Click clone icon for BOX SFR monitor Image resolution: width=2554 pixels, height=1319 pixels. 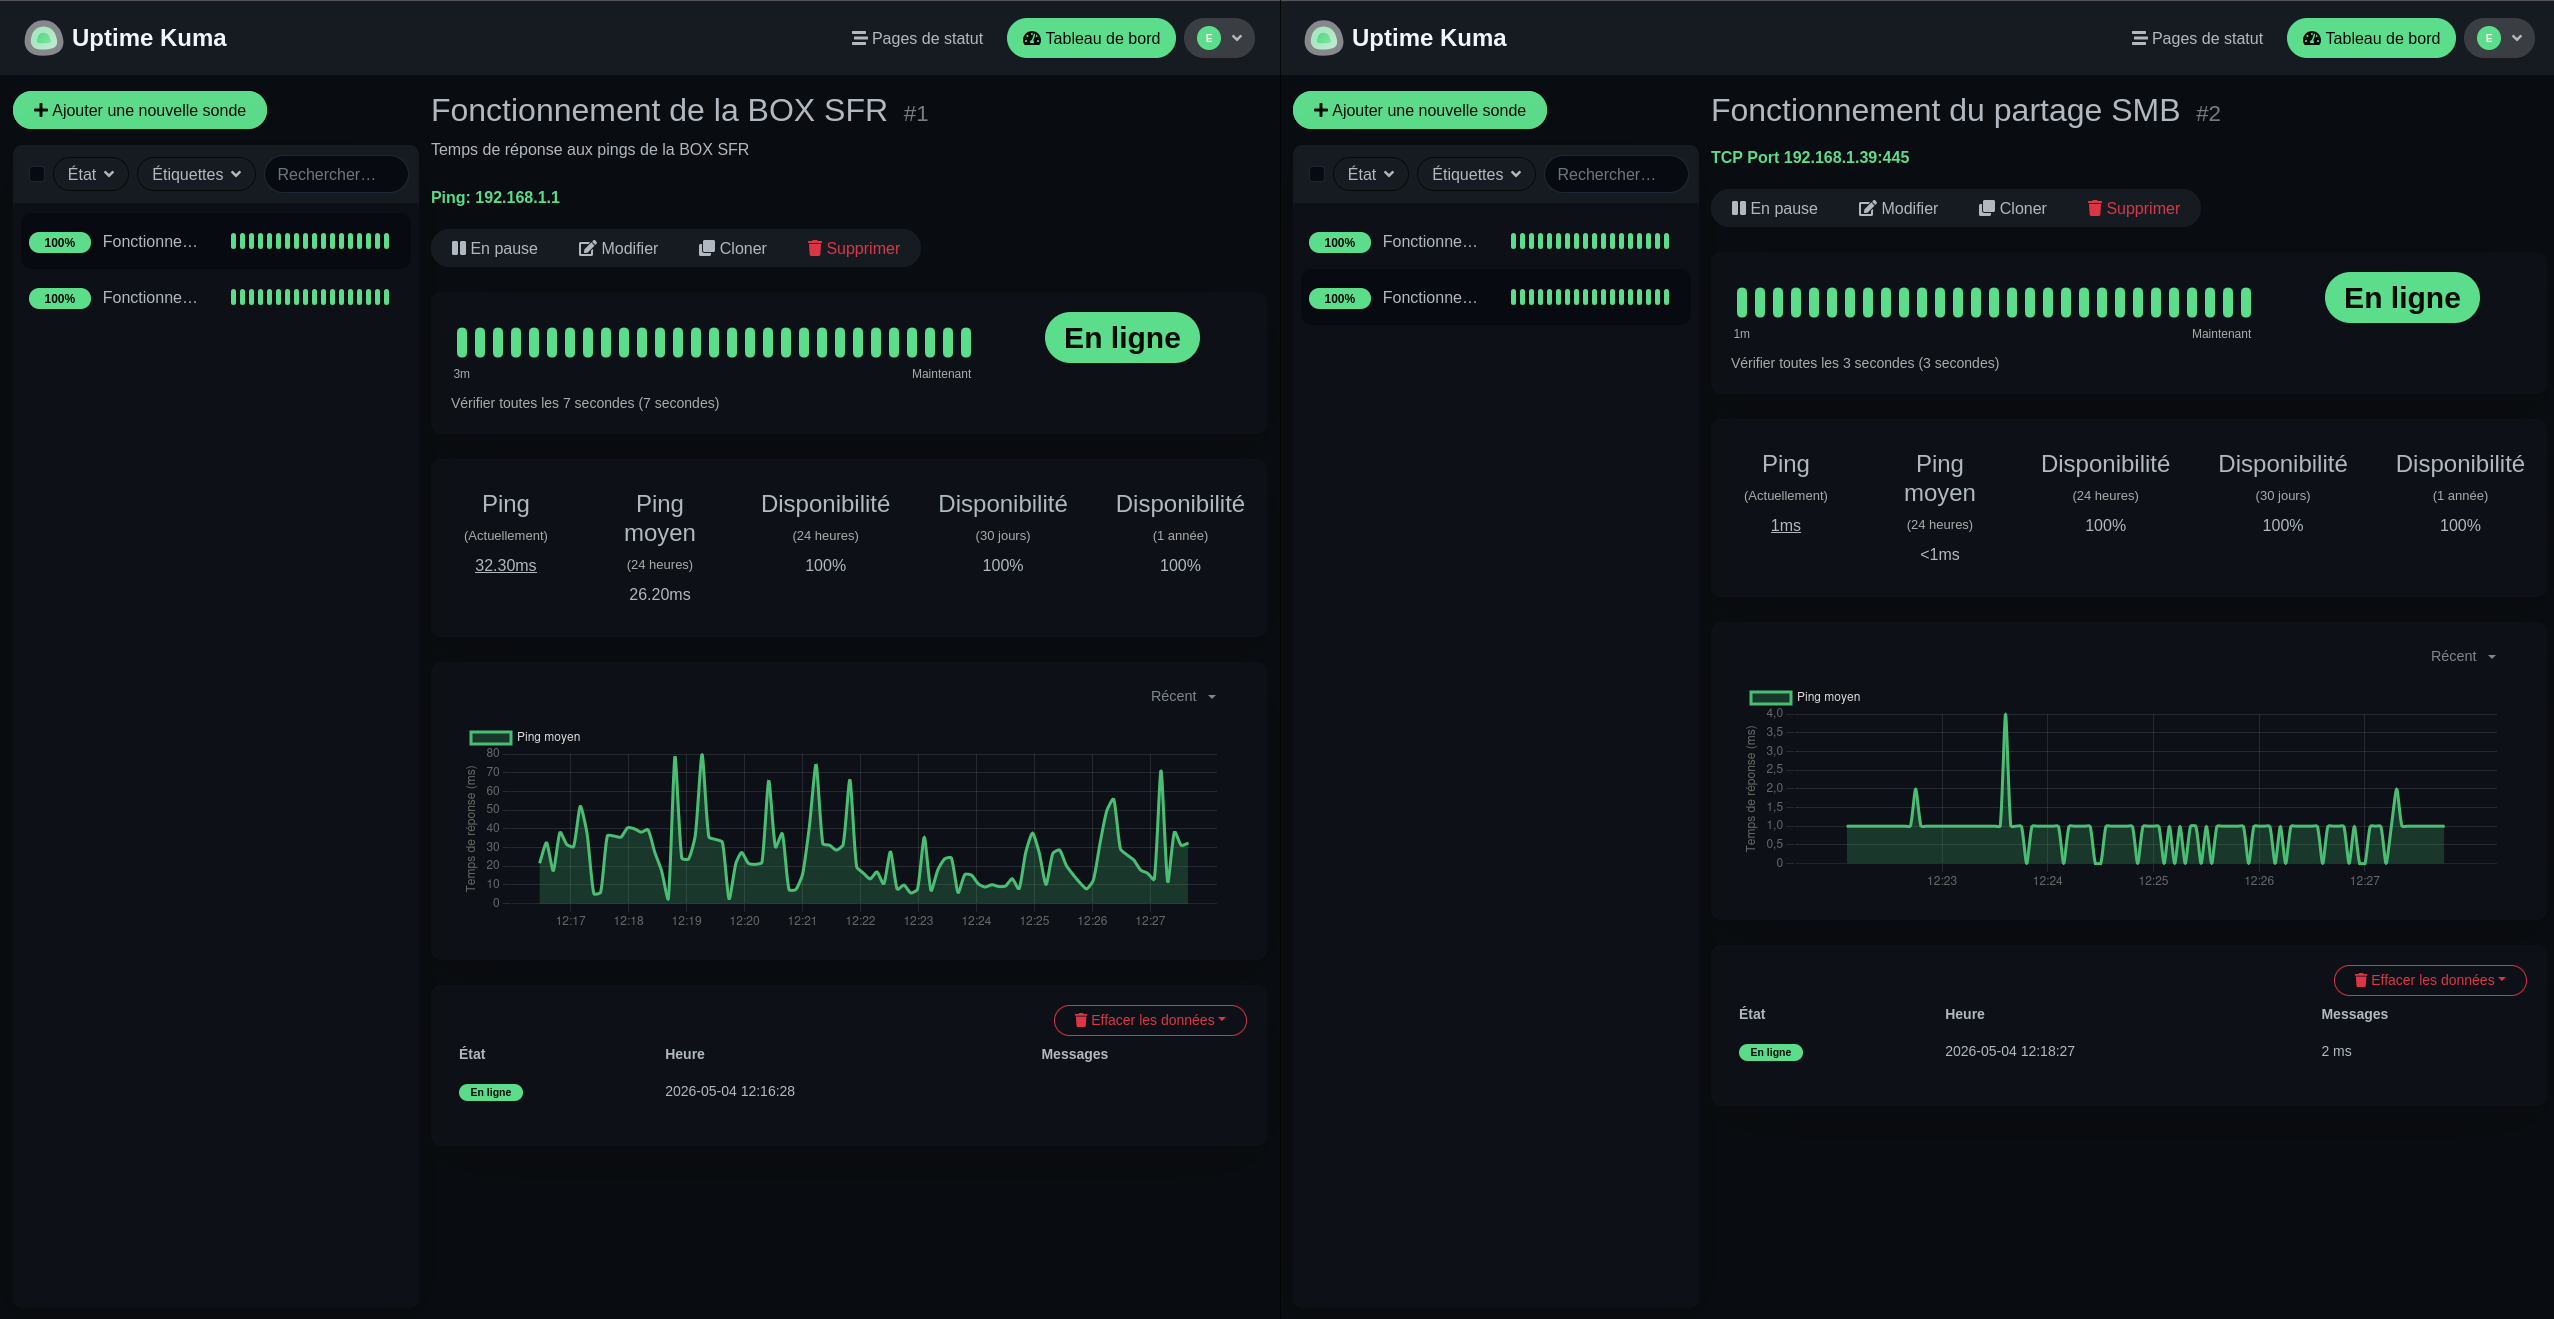[x=706, y=248]
